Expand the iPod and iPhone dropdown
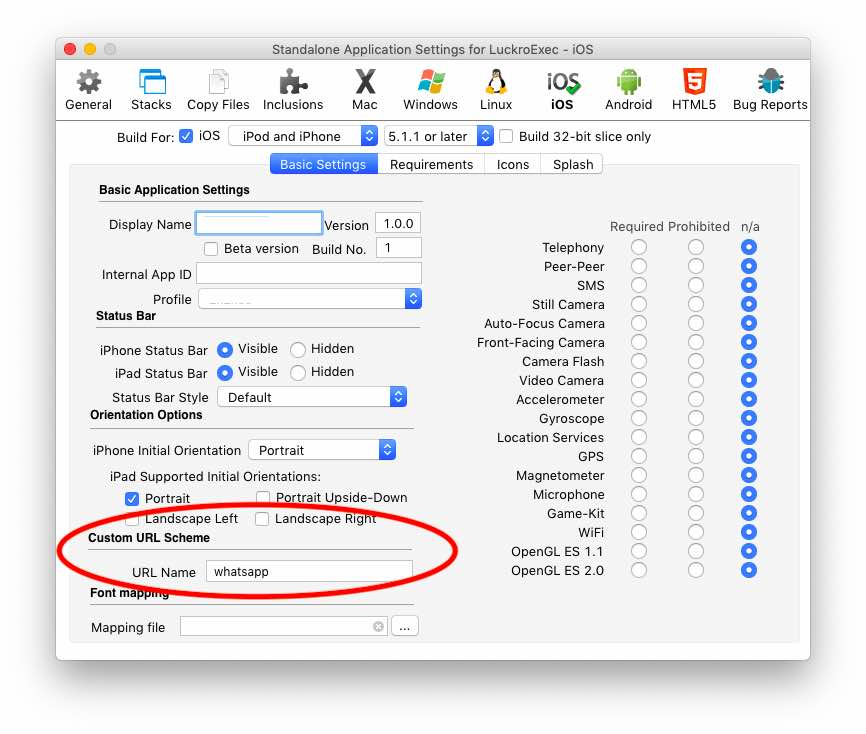Screen dimensions: 866x734 tap(303, 137)
